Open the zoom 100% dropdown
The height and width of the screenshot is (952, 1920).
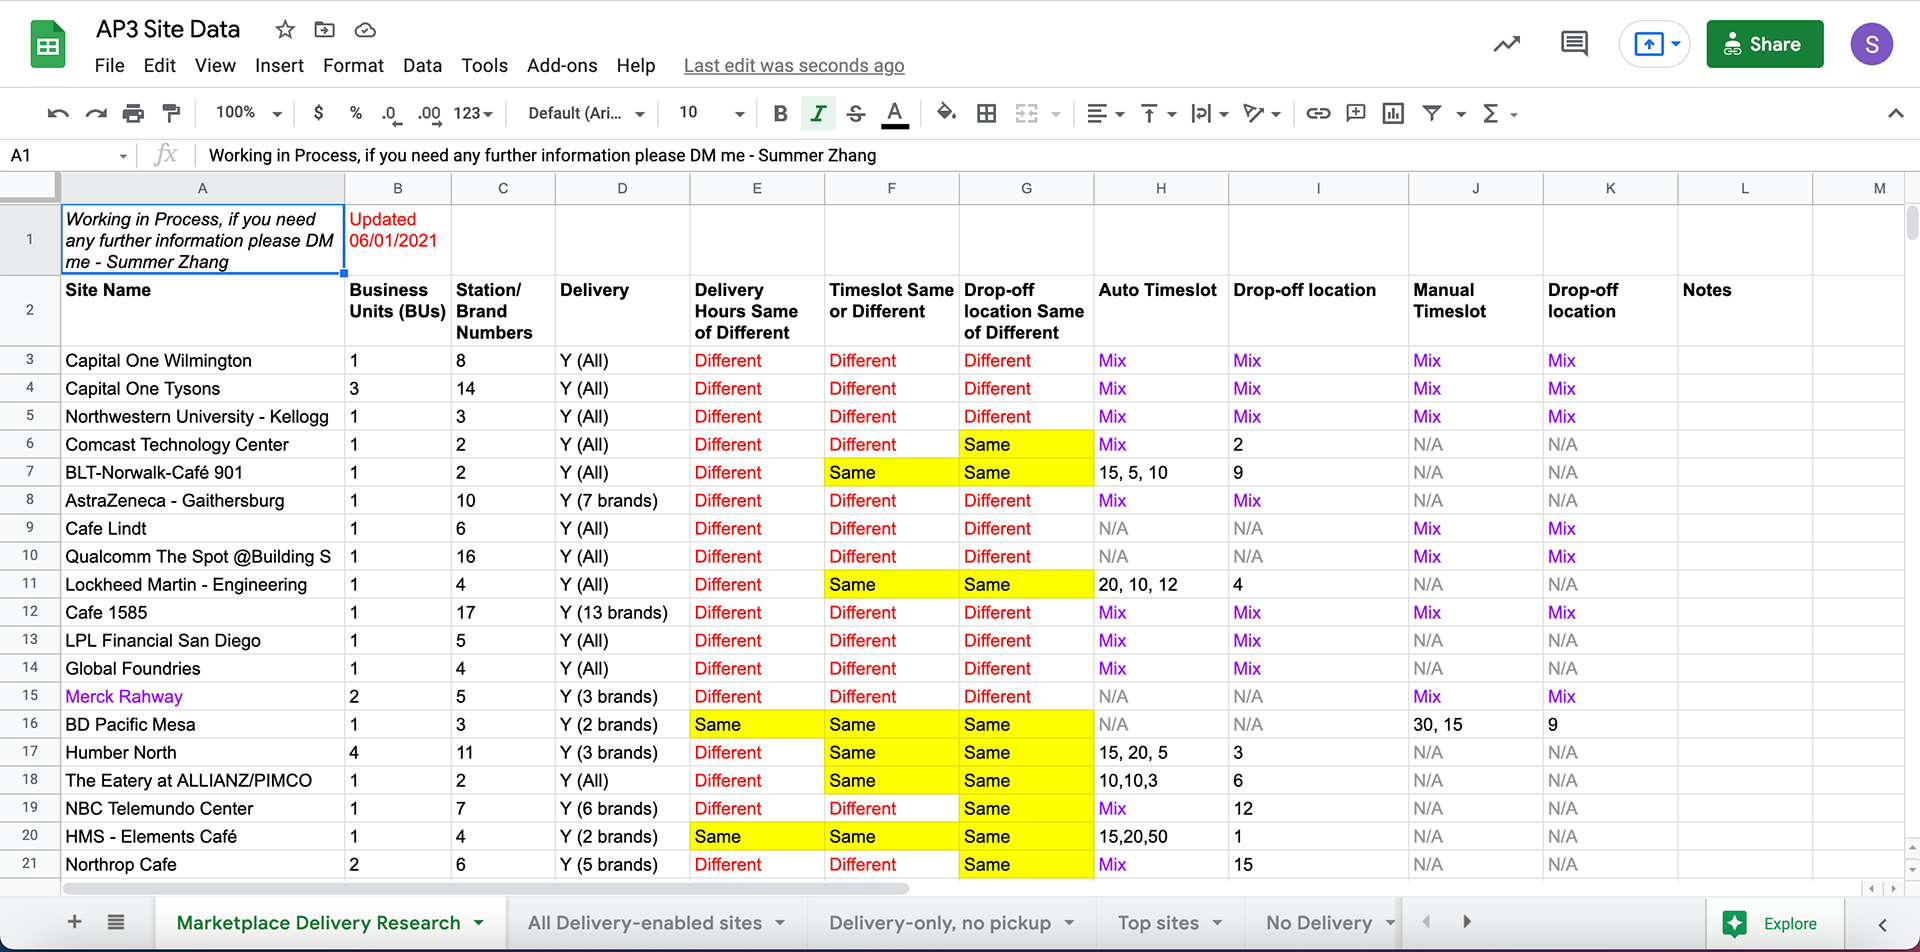click(x=248, y=113)
